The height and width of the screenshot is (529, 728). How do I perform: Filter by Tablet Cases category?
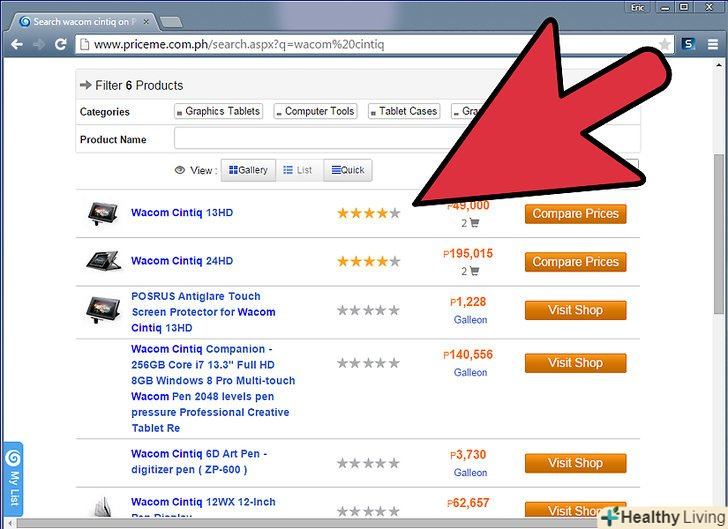pos(404,111)
